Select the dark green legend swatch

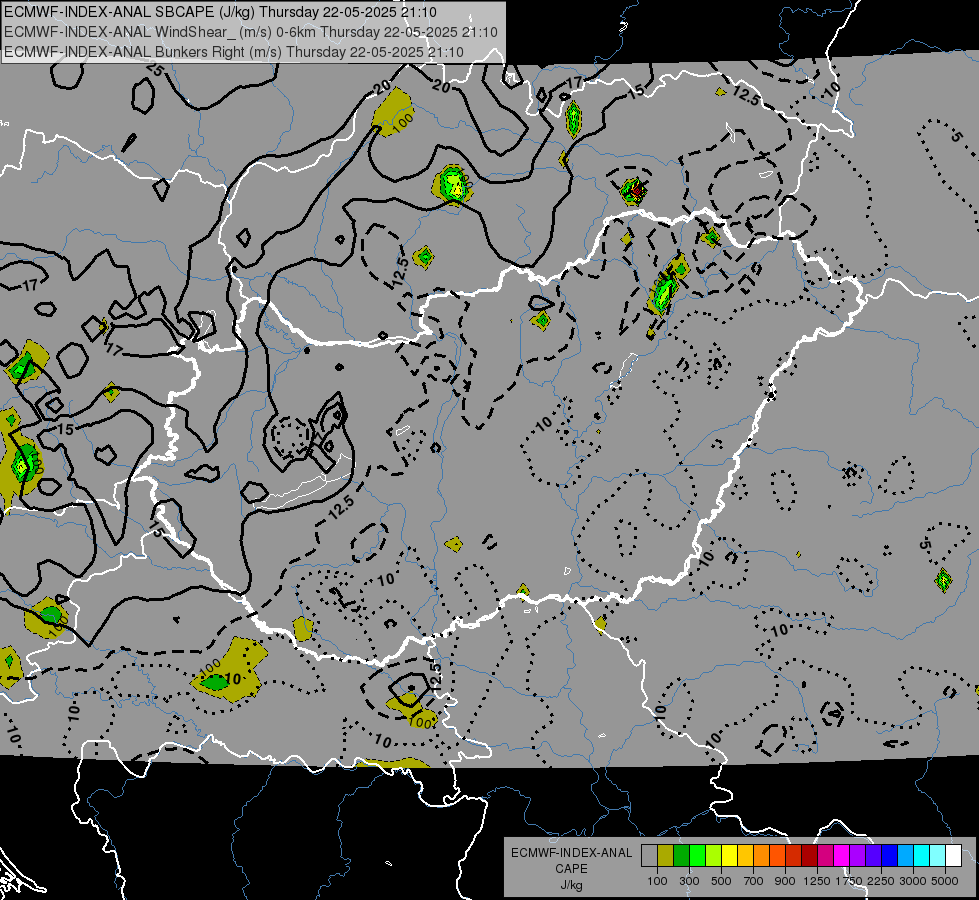click(x=681, y=856)
